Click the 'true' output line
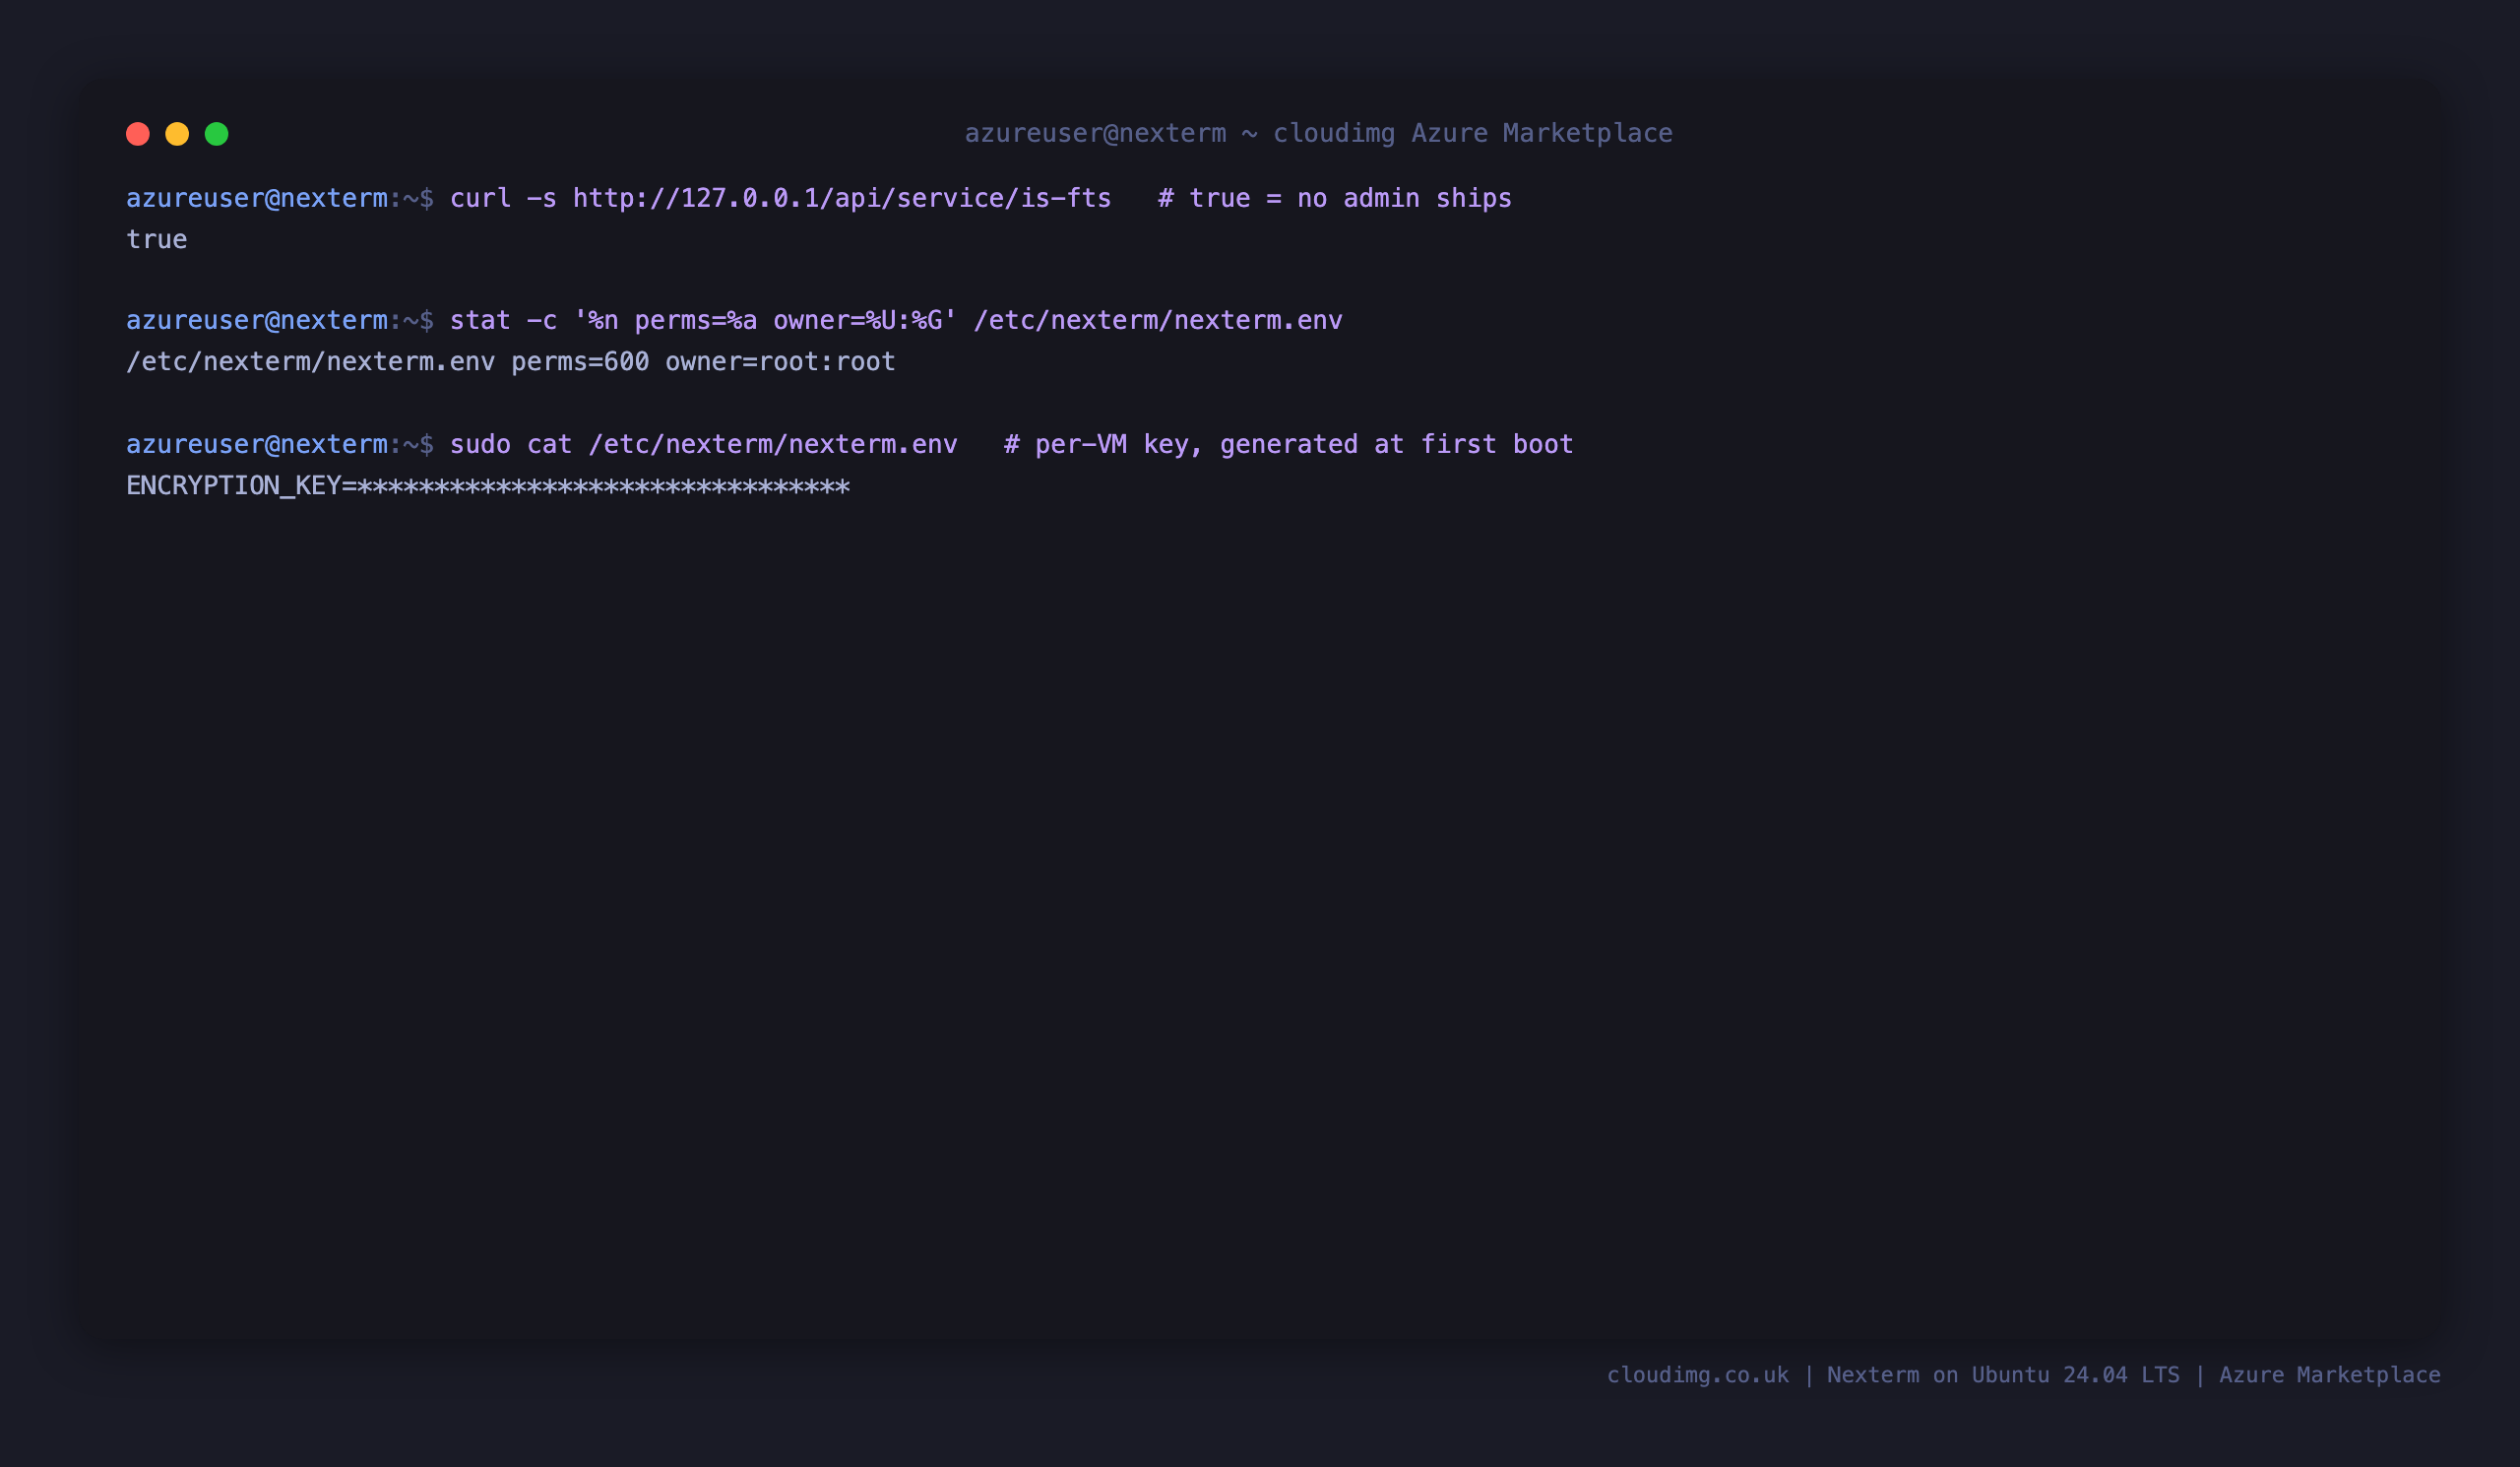 (x=157, y=240)
